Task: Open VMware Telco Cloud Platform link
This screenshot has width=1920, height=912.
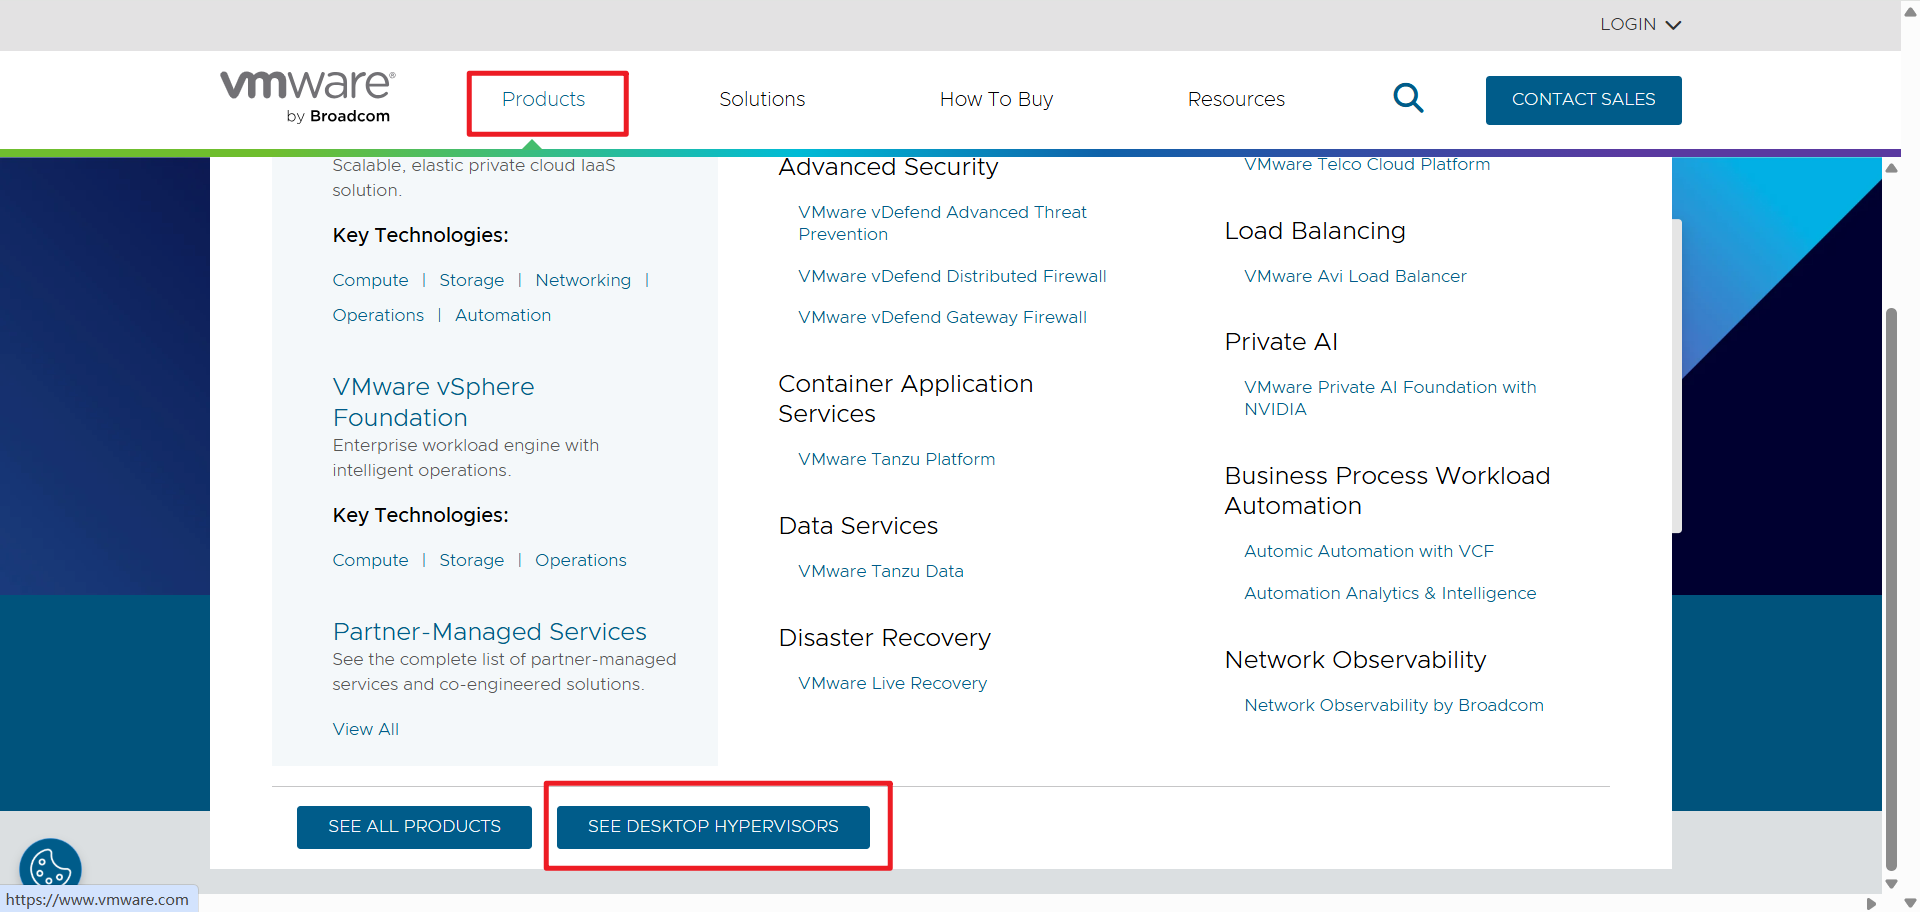Action: tap(1366, 165)
